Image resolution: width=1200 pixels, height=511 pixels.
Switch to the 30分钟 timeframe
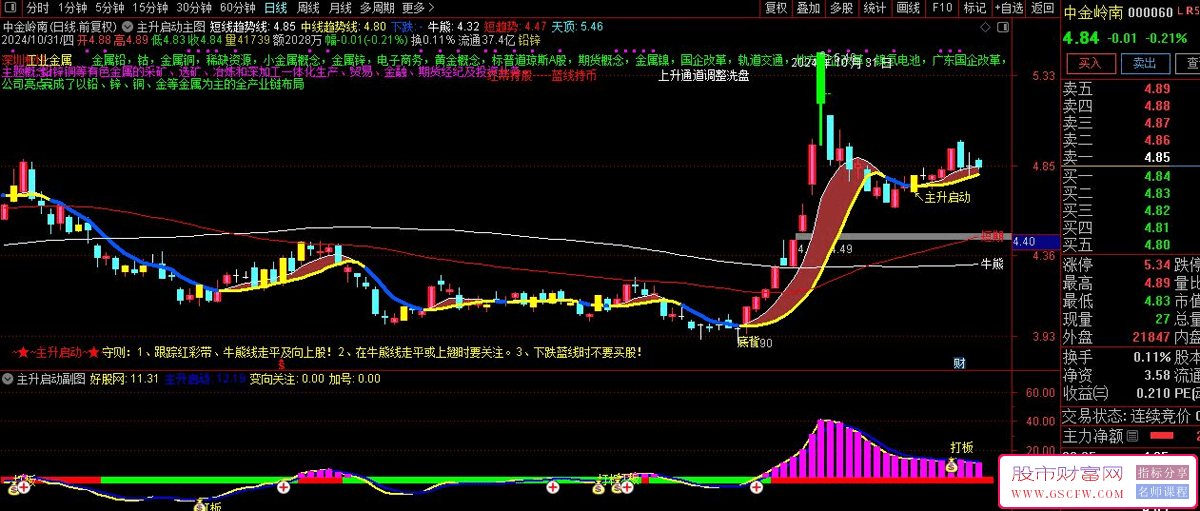[194, 7]
